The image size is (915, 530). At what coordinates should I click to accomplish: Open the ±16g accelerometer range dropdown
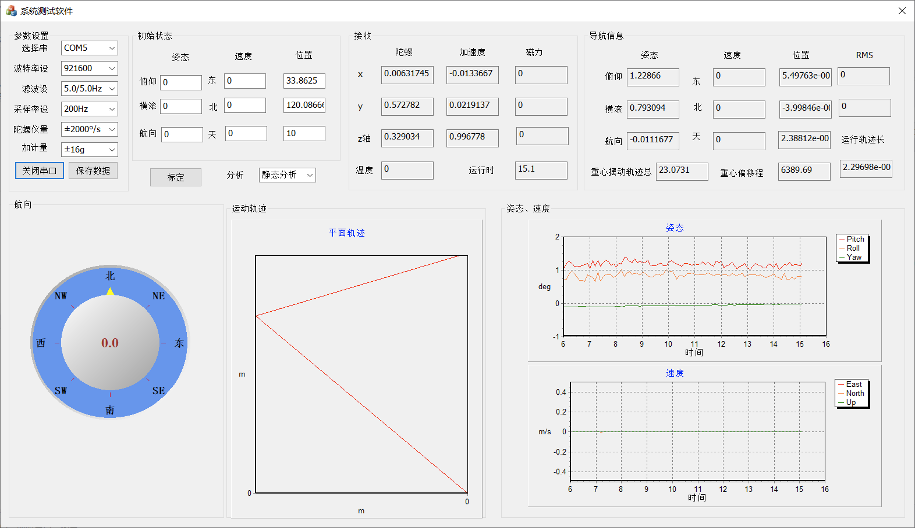pyautogui.click(x=89, y=149)
